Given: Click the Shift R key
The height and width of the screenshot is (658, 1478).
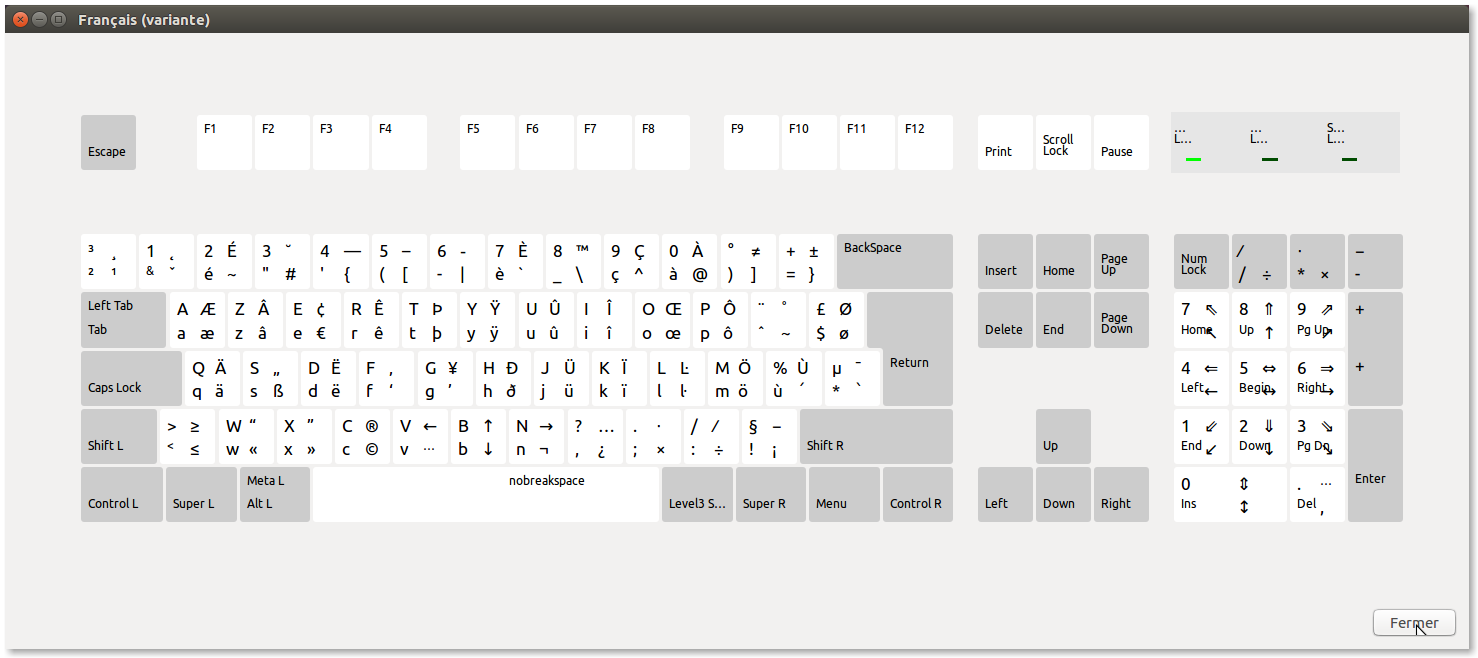Looking at the screenshot, I should point(876,436).
